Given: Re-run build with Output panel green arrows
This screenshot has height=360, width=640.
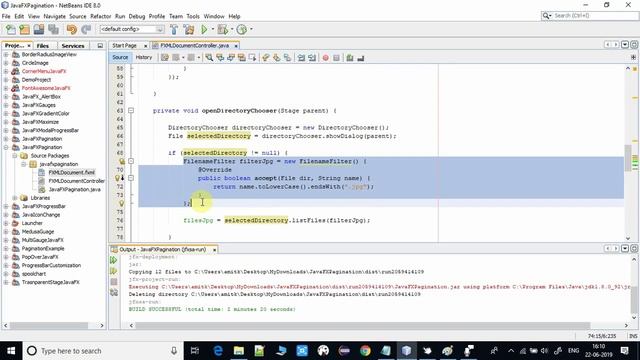Looking at the screenshot, I should click(x=113, y=260).
